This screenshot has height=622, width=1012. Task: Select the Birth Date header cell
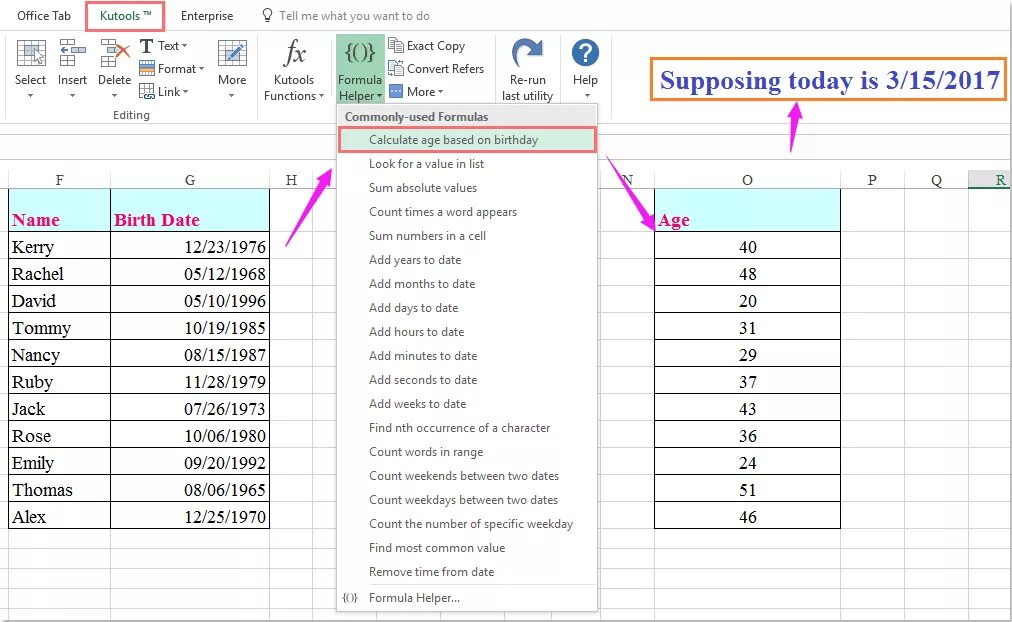click(190, 210)
